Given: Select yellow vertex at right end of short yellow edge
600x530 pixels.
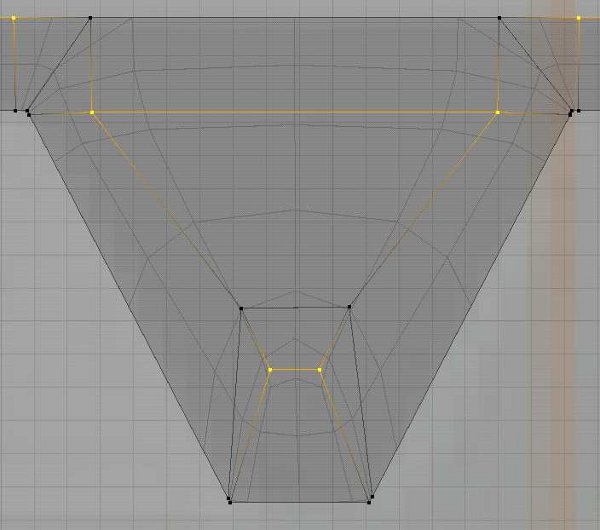Looking at the screenshot, I should pyautogui.click(x=320, y=370).
